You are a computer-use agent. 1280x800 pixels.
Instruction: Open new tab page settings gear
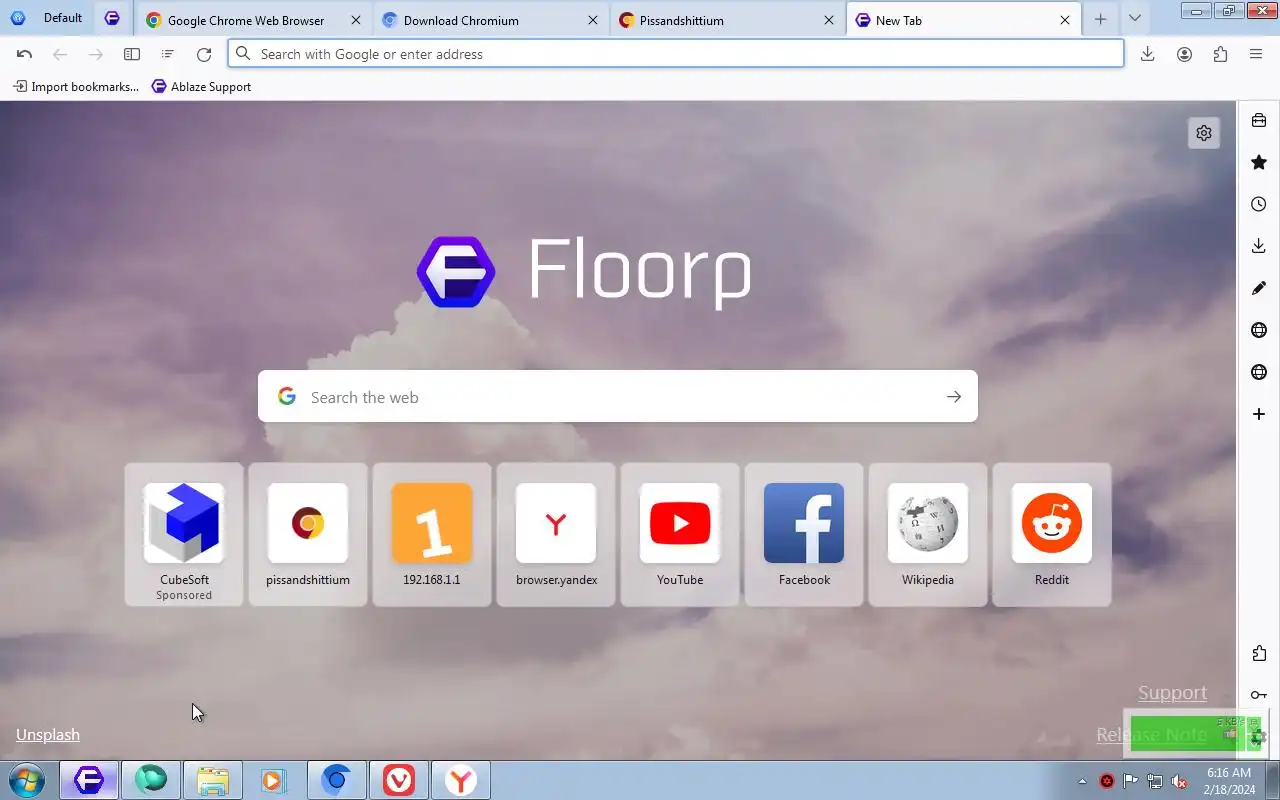(1204, 133)
